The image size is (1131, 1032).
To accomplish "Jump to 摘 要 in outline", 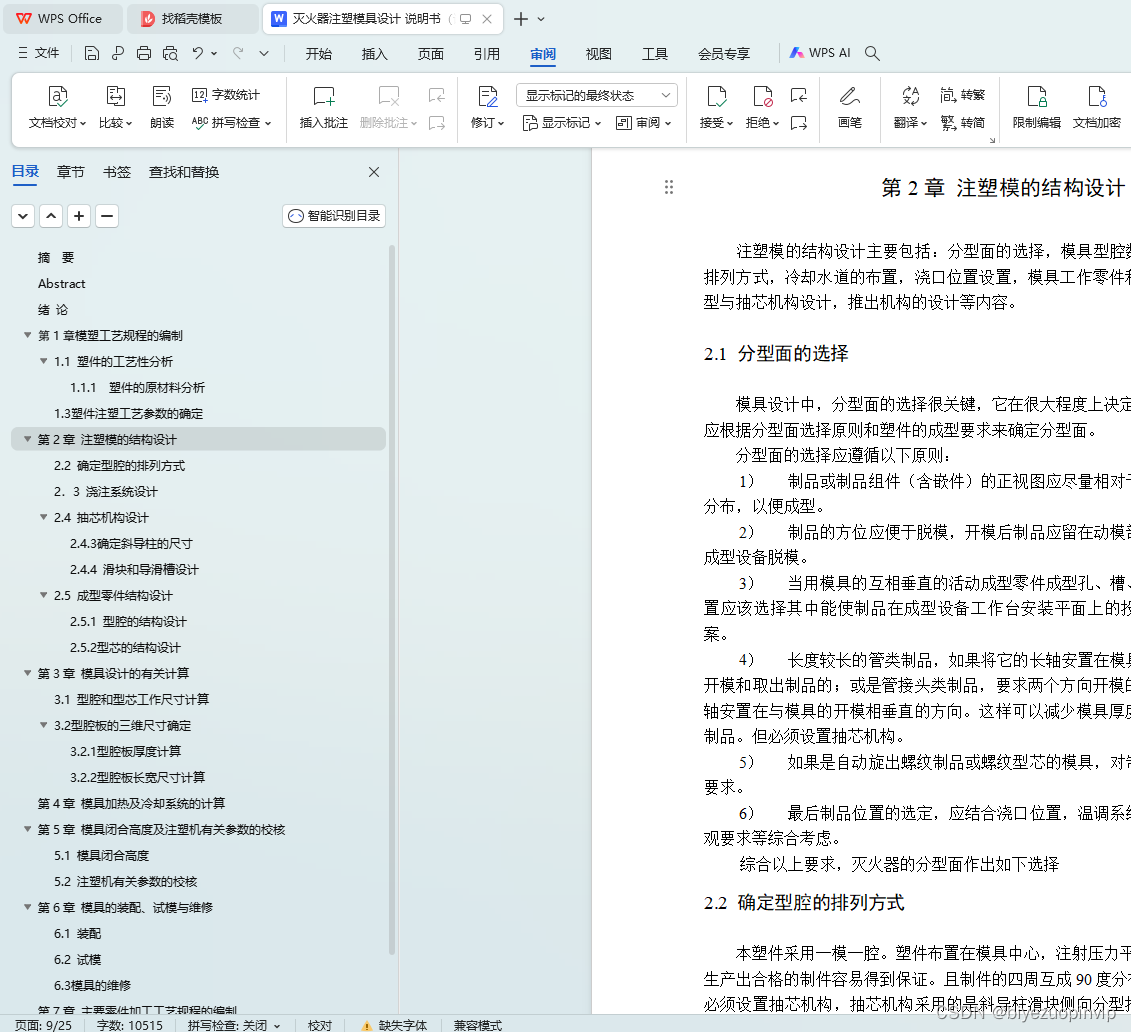I will point(56,257).
